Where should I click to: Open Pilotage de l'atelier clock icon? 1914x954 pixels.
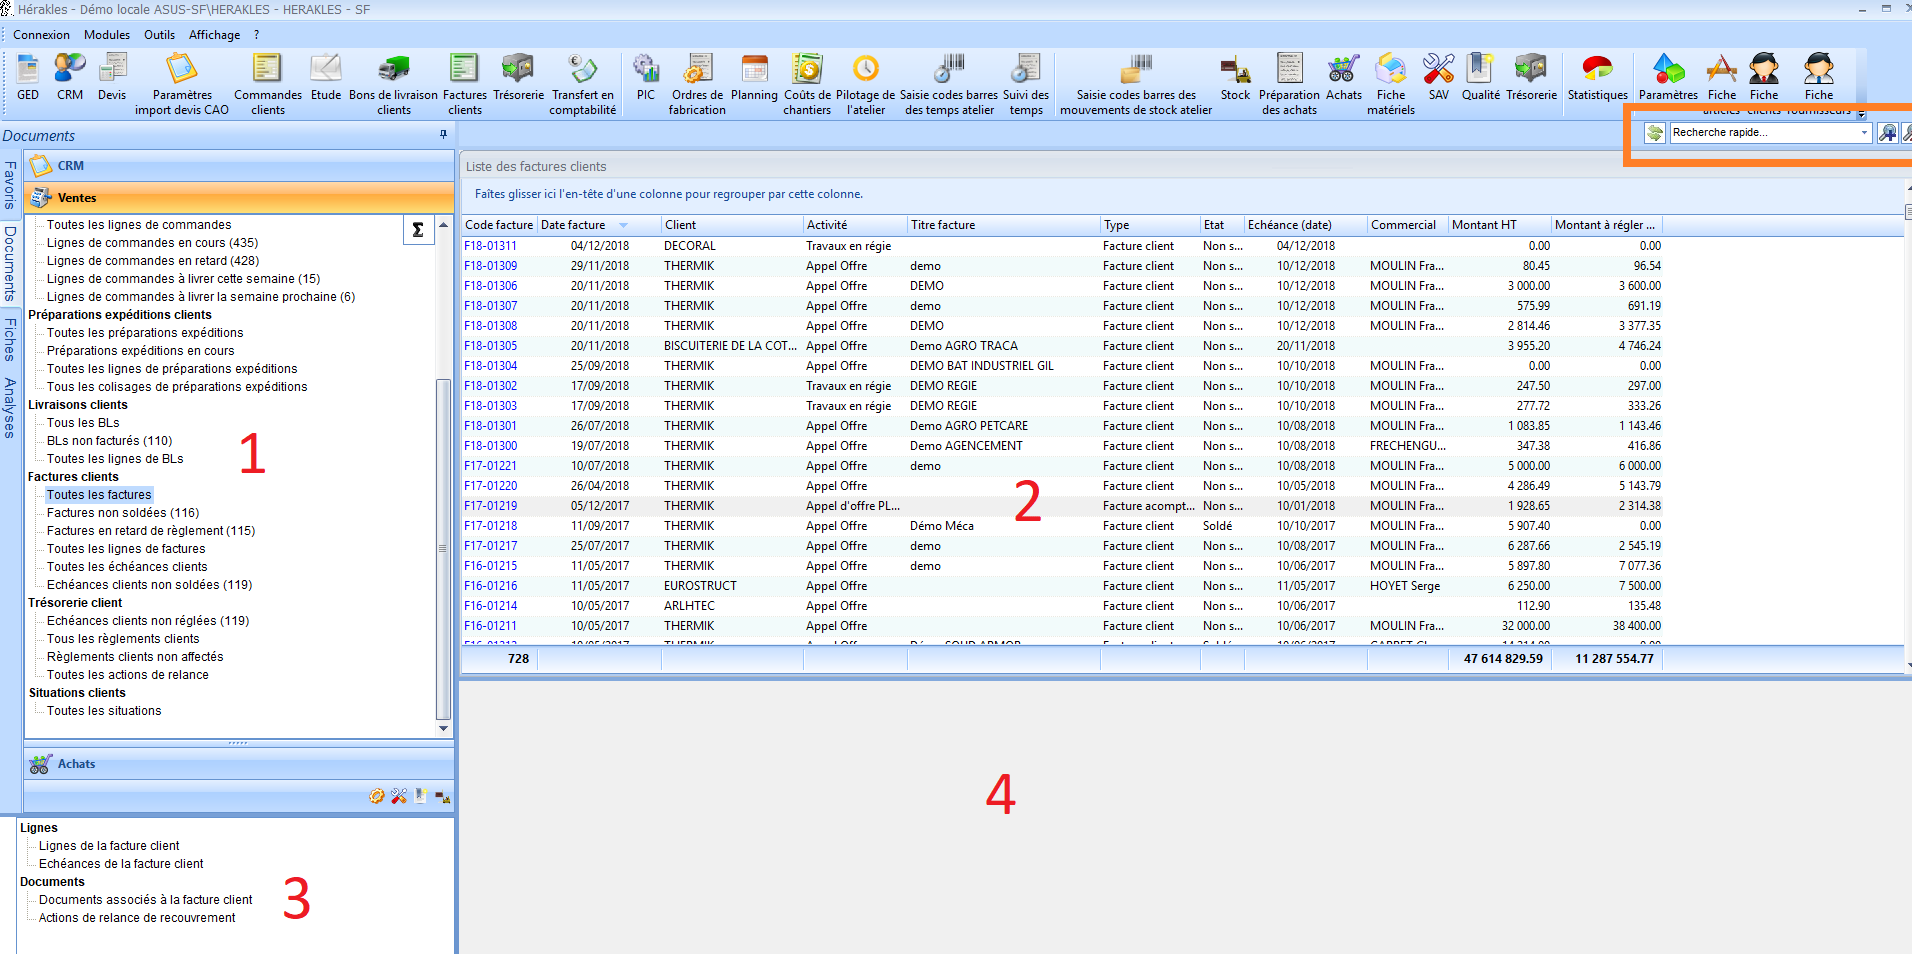tap(865, 70)
